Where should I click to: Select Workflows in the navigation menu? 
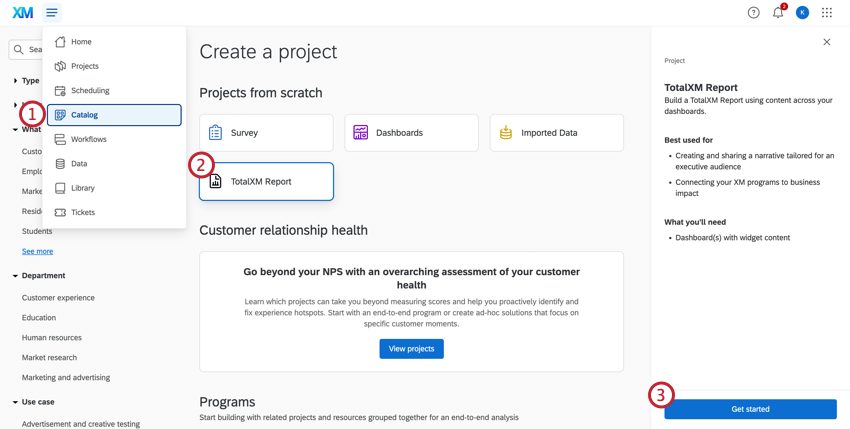pyautogui.click(x=88, y=139)
